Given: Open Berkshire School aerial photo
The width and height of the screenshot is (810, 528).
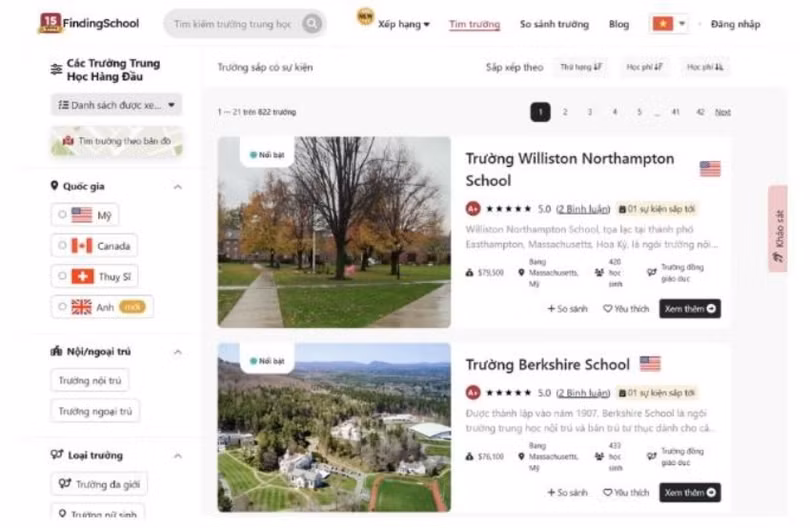Looking at the screenshot, I should point(334,427).
